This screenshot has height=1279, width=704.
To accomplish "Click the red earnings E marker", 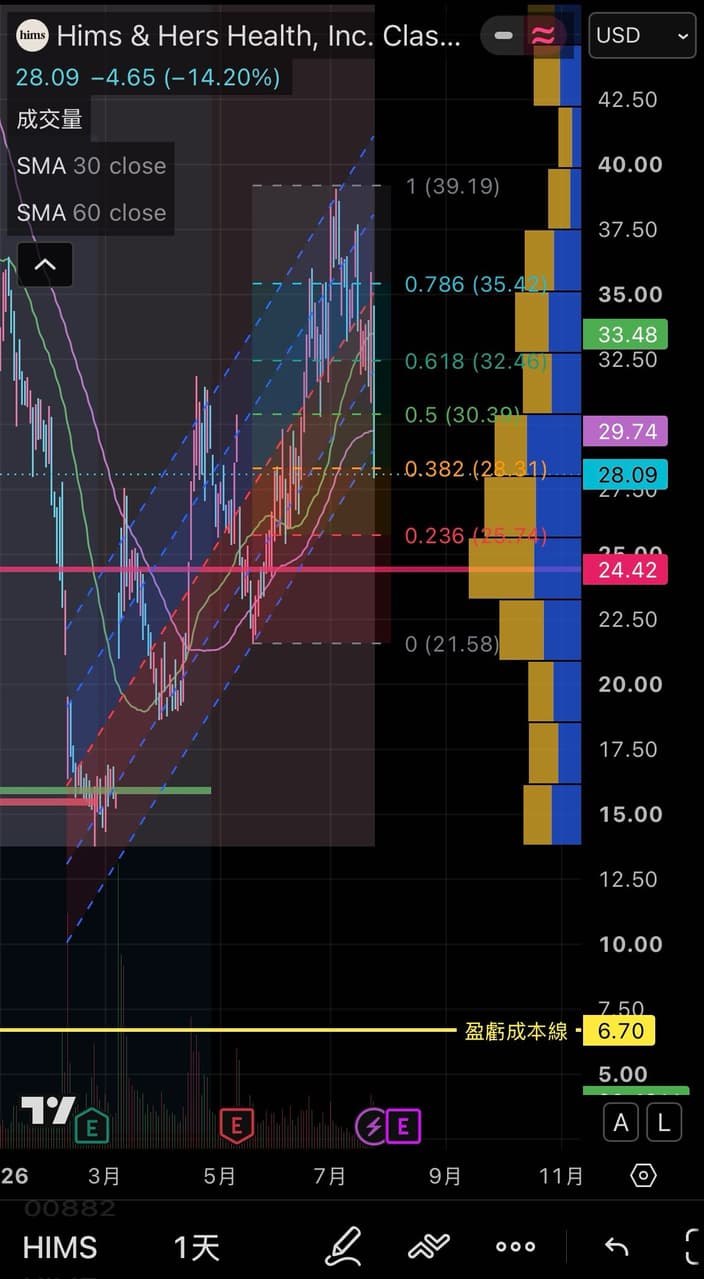I will [236, 1125].
